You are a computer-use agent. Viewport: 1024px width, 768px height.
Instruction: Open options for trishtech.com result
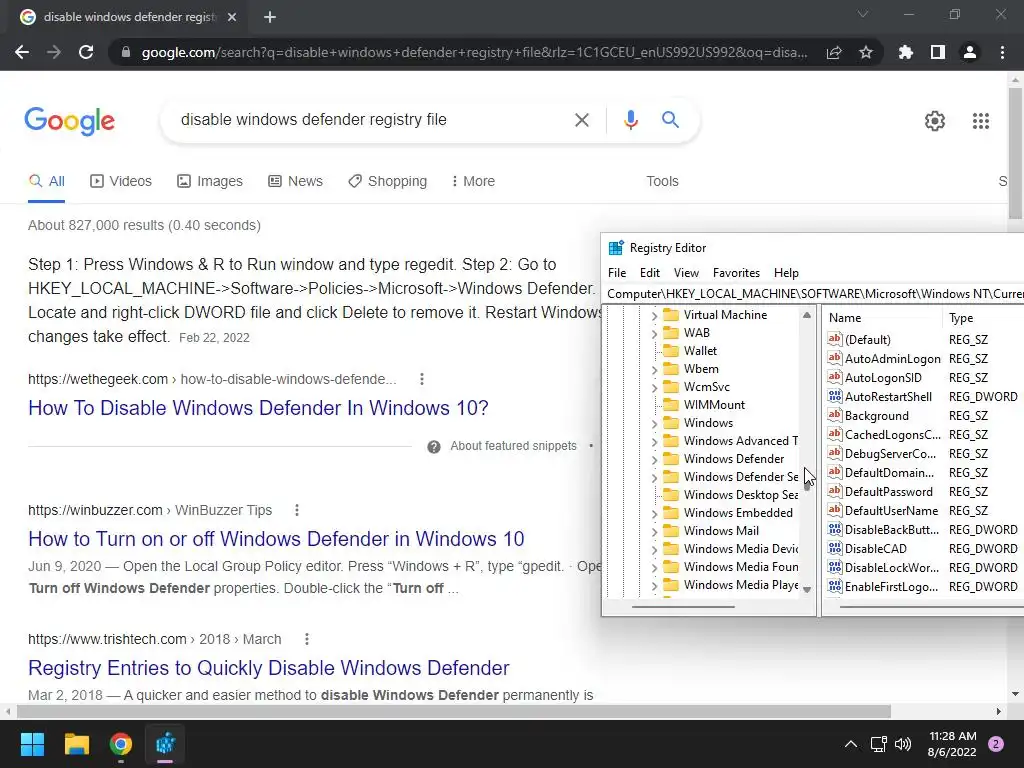tap(306, 639)
